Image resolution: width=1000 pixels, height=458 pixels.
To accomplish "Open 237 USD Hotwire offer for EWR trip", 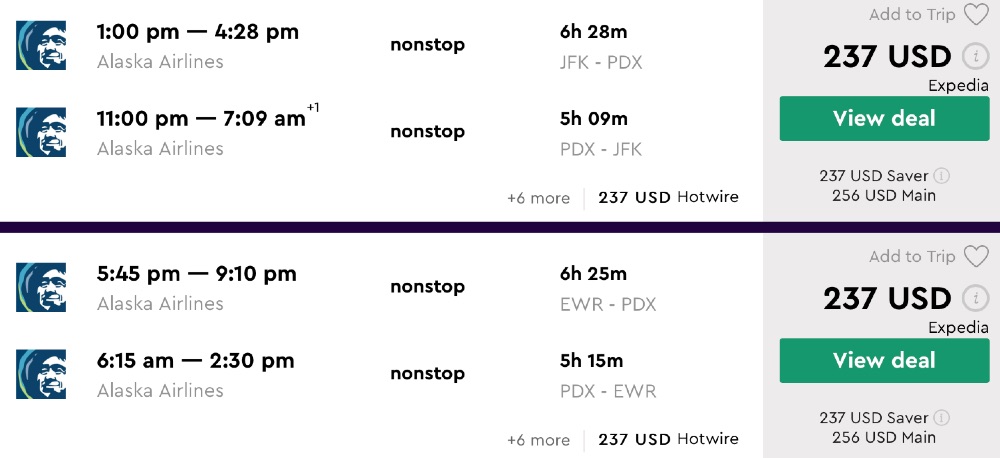I will coord(668,440).
